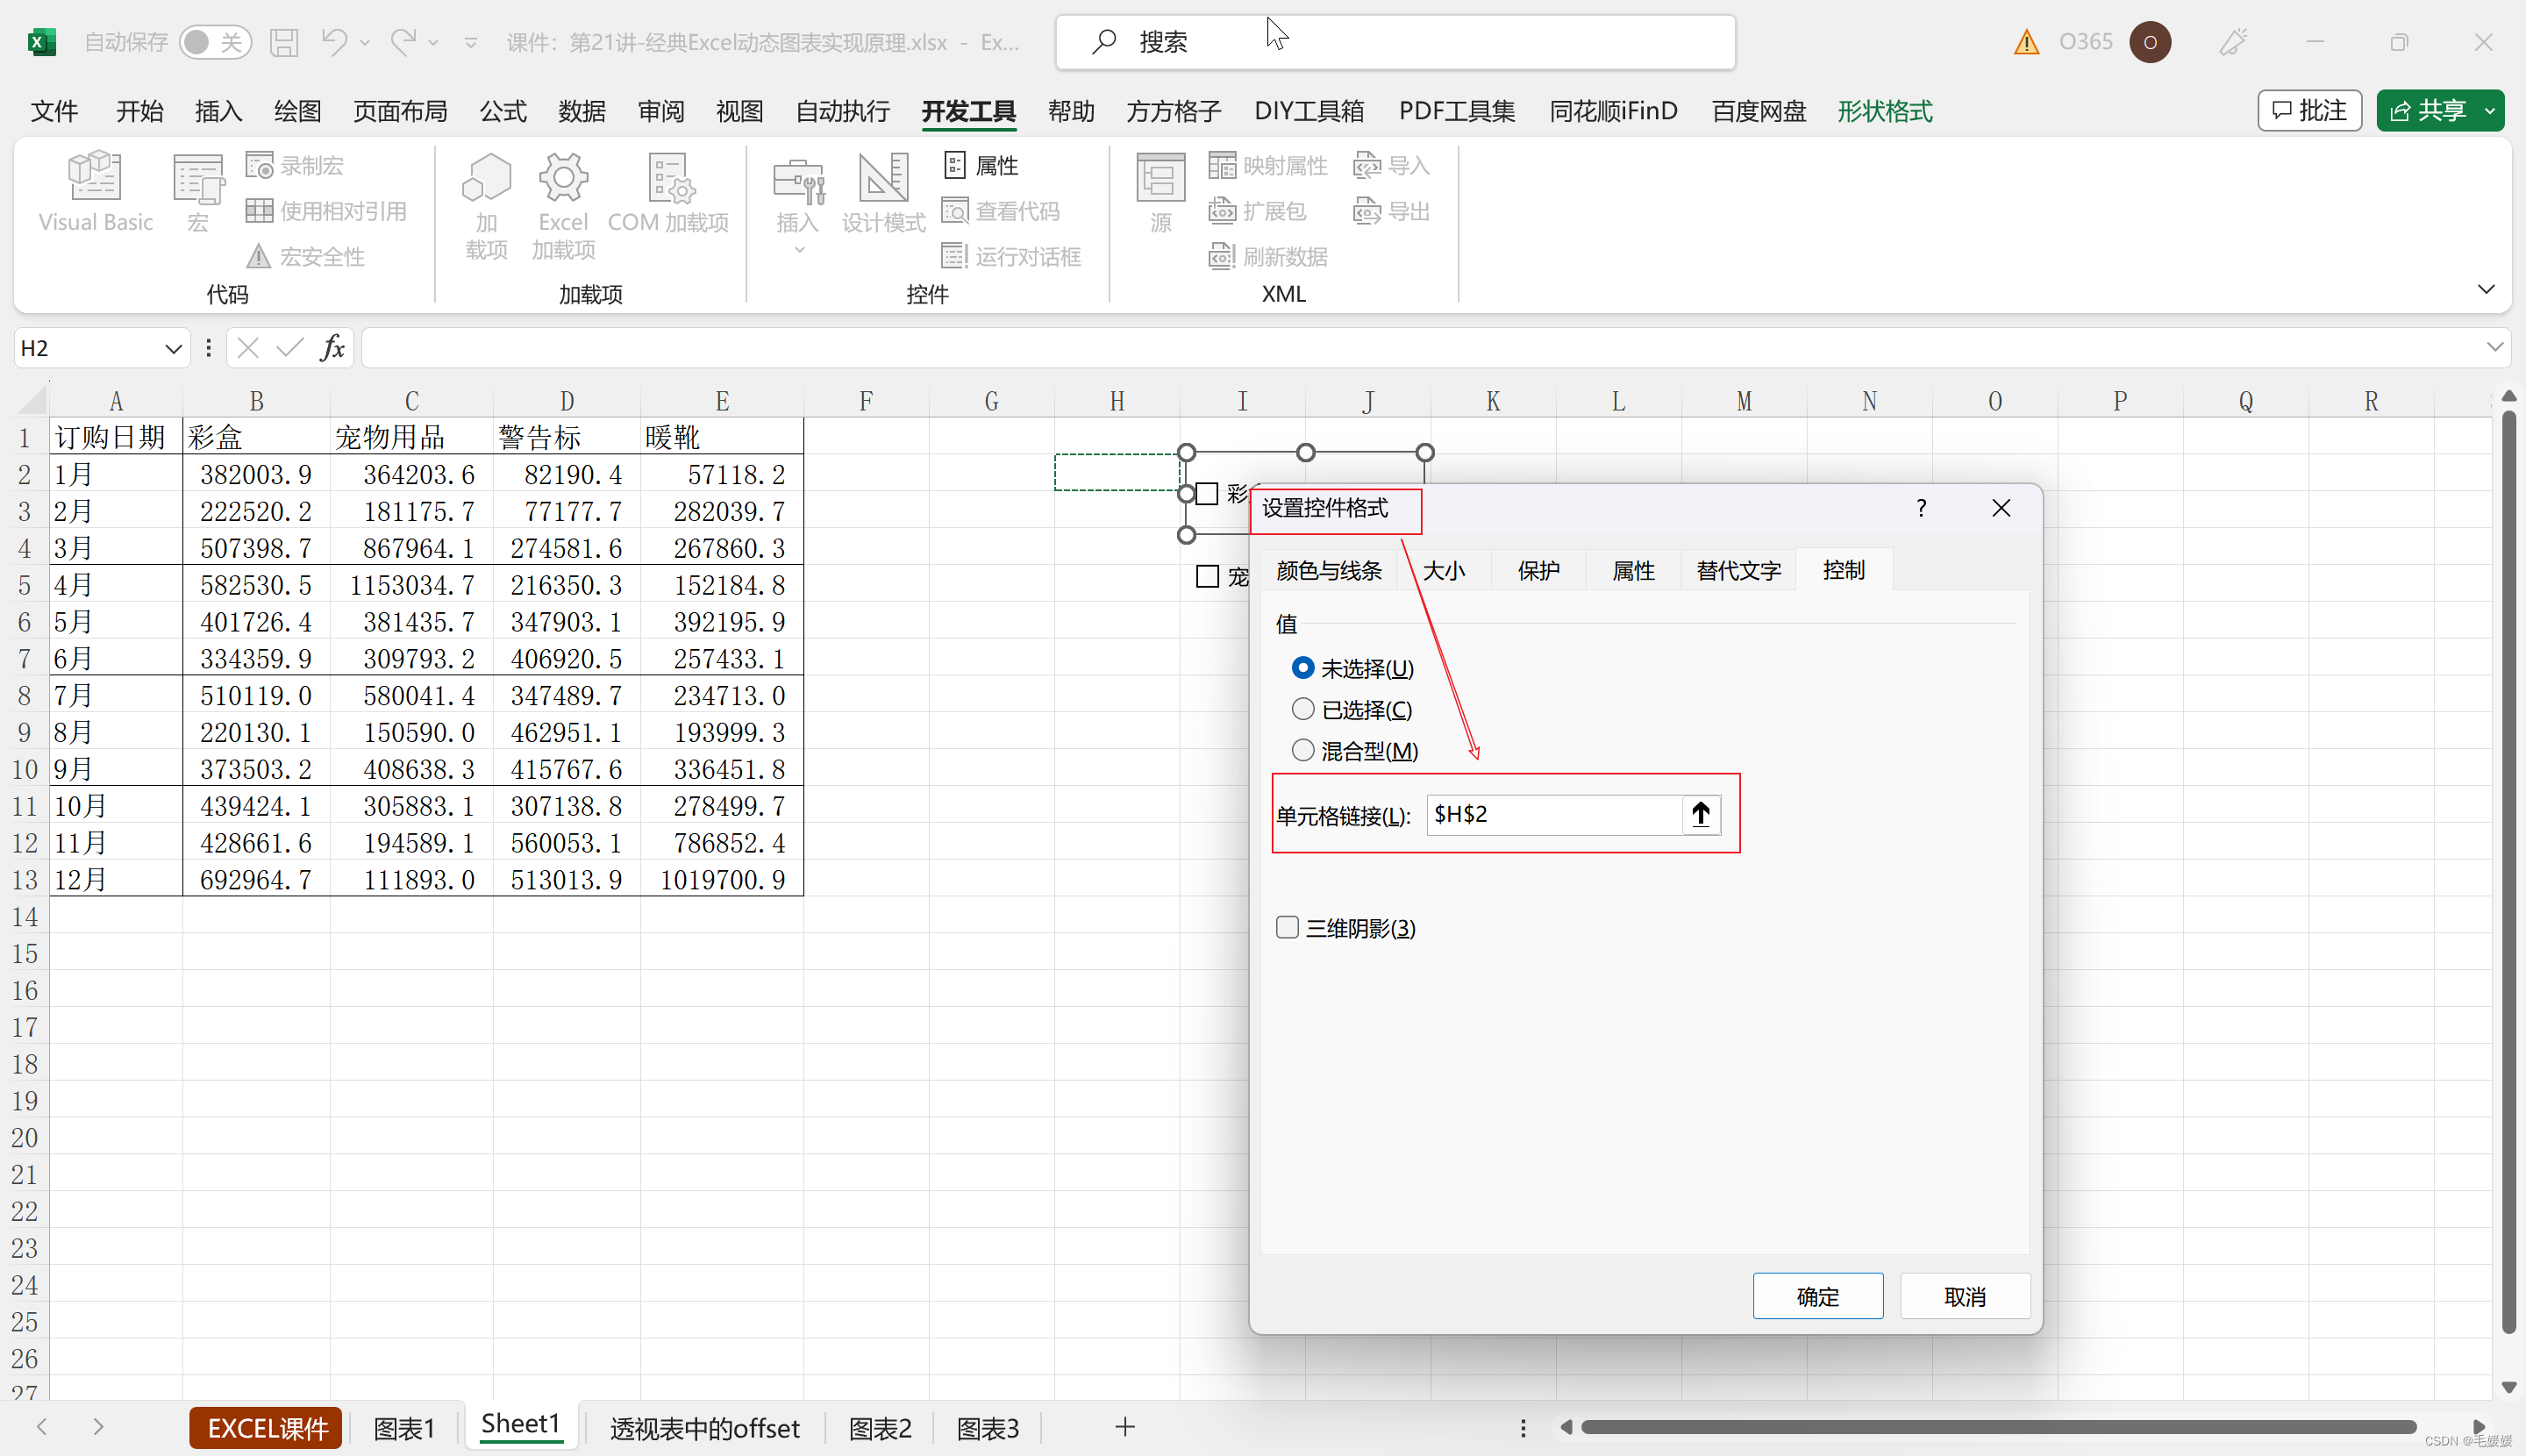This screenshot has width=2526, height=1456.
Task: Open the Developer (开发工具) ribbon tab
Action: (968, 111)
